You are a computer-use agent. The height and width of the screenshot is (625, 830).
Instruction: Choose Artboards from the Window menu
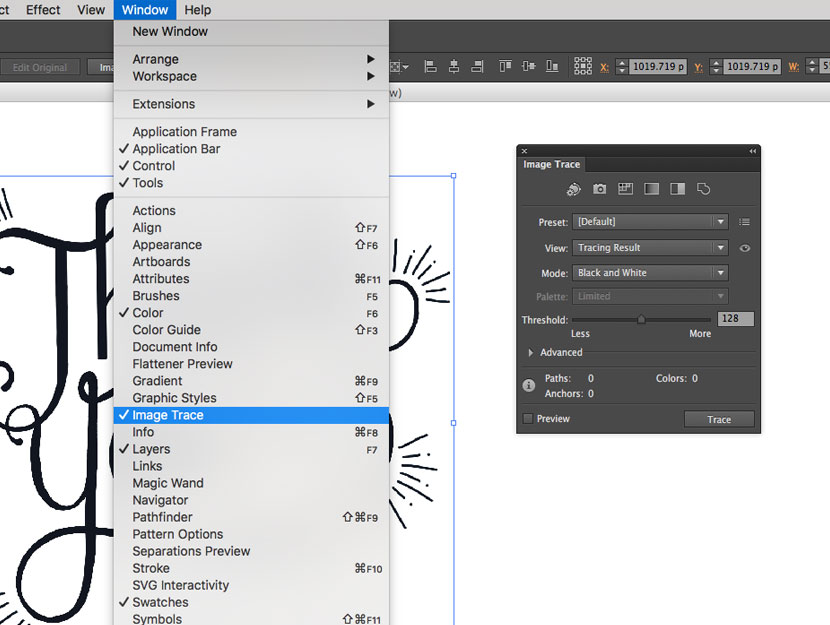(x=251, y=261)
